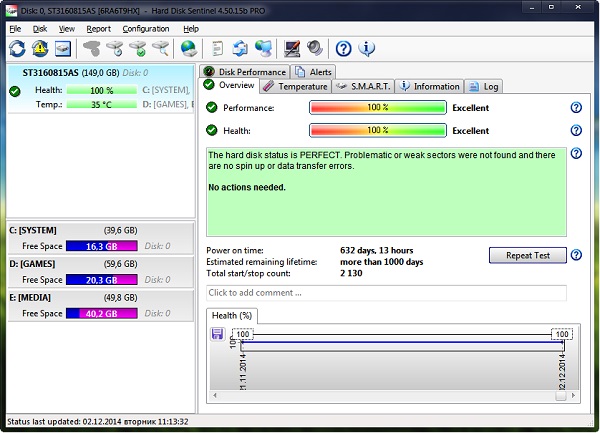Click the yellow warning alert toolbar icon
Screen dimensions: 600x433
[x=40, y=49]
